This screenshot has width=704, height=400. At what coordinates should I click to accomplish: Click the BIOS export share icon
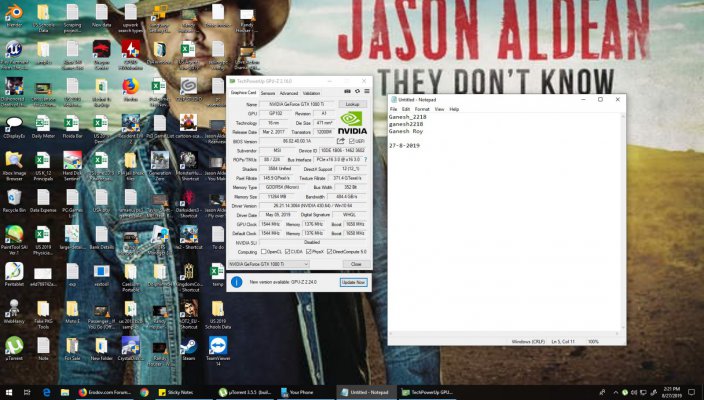point(341,141)
